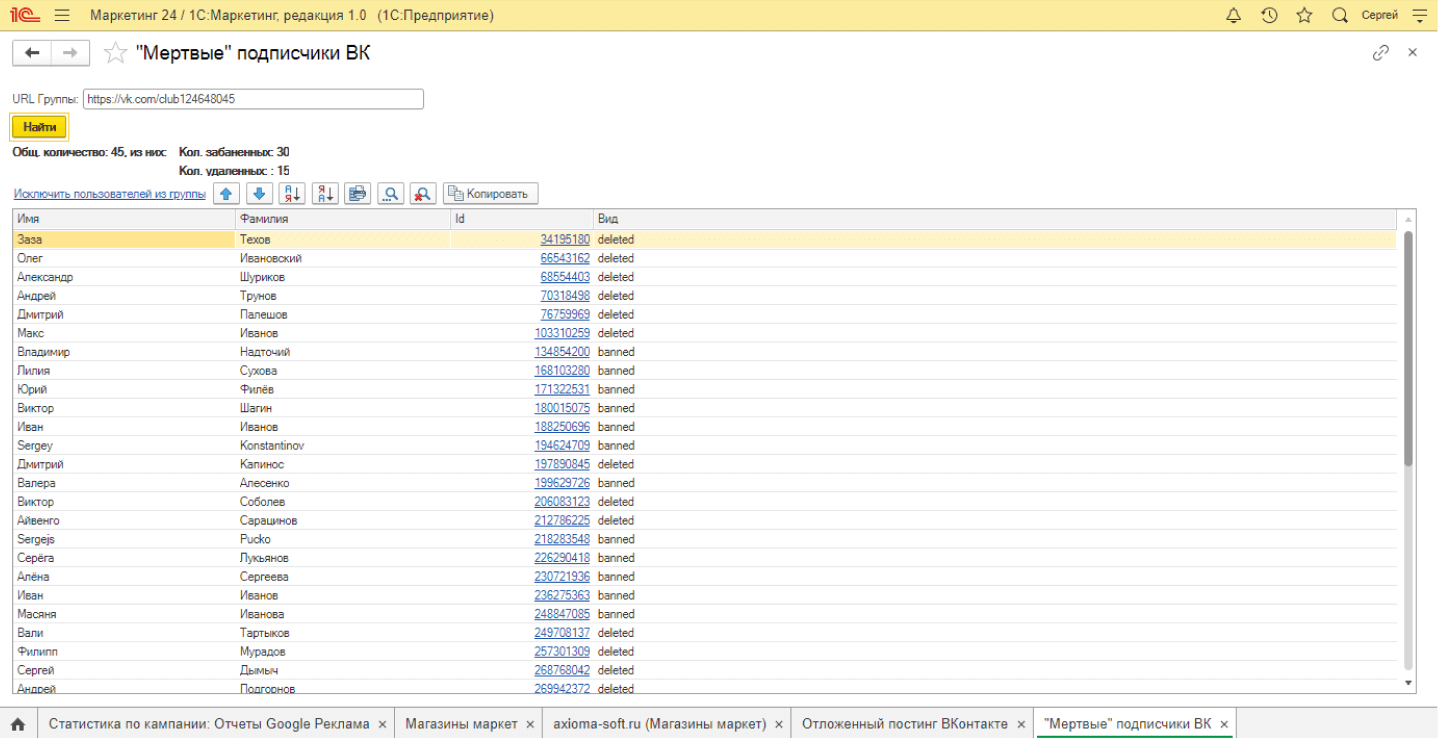Sort list ascending А-Я

(x=292, y=194)
